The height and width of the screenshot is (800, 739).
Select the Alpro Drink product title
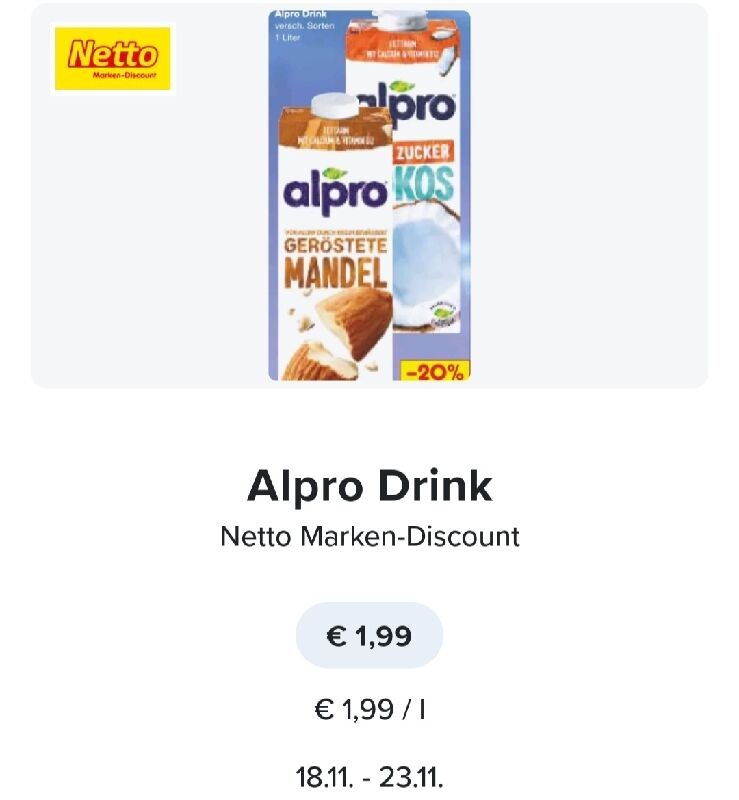coord(370,486)
